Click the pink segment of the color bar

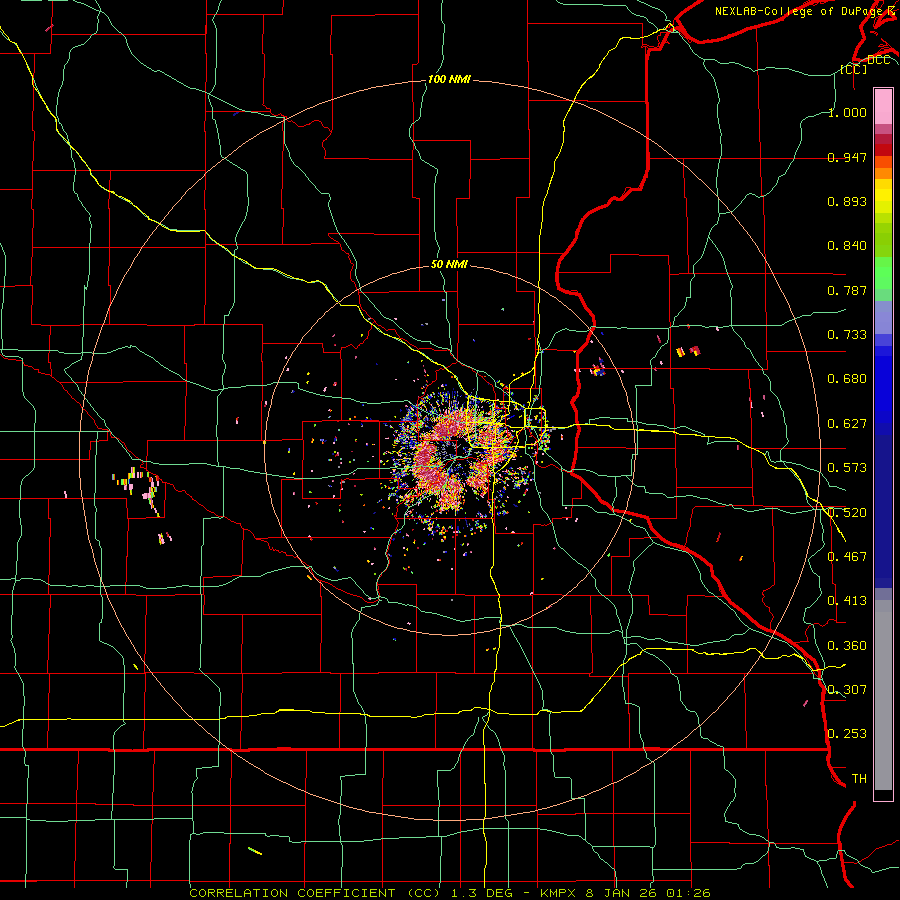[x=883, y=106]
